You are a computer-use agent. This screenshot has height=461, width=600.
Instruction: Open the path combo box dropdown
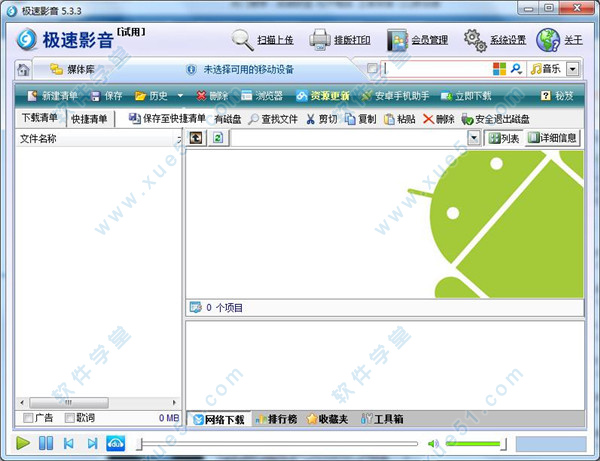point(474,138)
